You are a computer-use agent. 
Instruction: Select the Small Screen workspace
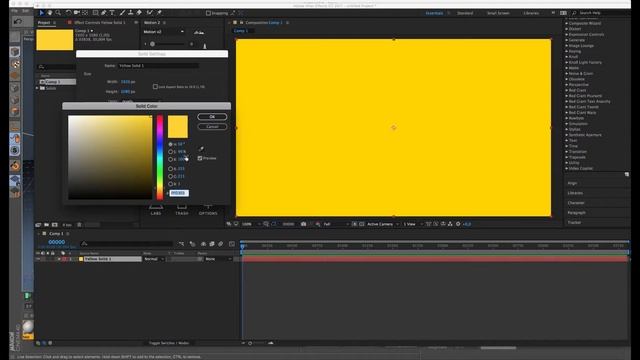pyautogui.click(x=498, y=13)
